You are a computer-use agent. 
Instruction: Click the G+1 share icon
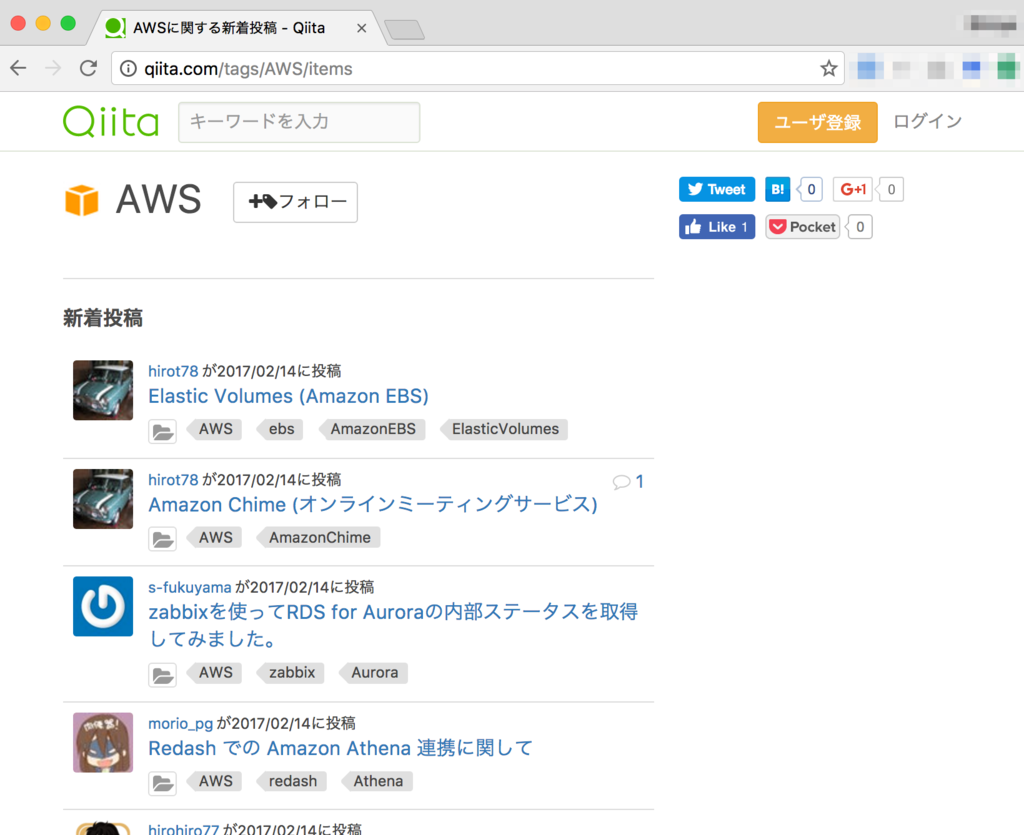coord(852,189)
